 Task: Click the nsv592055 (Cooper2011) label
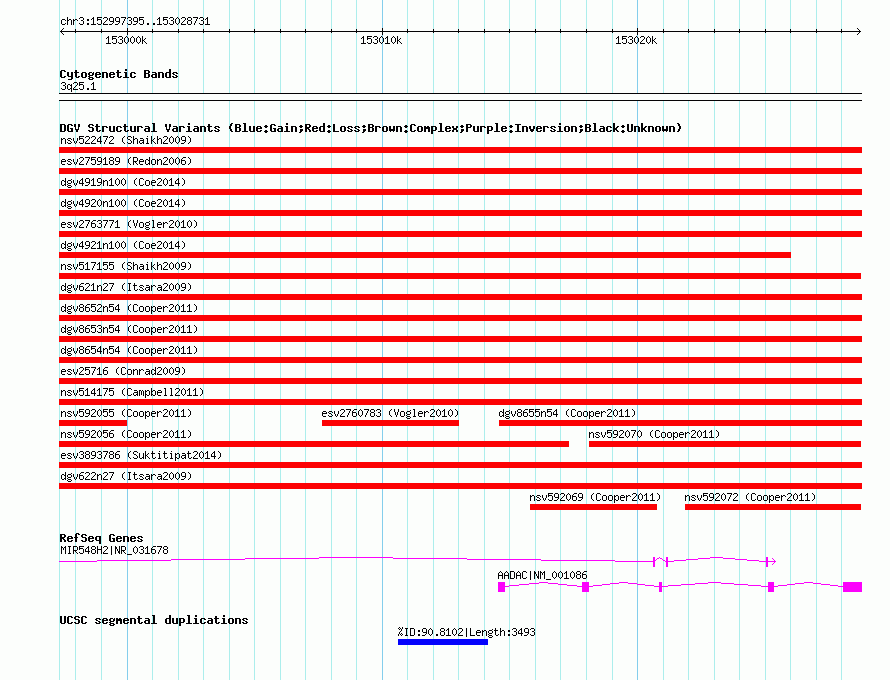click(126, 413)
